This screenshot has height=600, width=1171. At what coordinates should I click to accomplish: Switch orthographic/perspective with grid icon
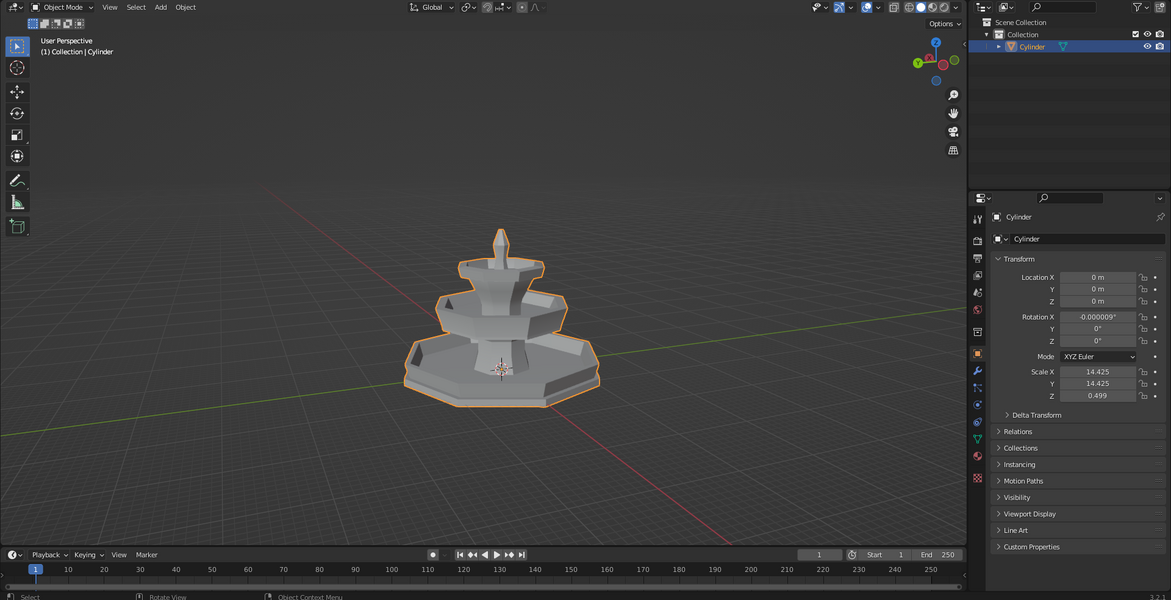[953, 150]
